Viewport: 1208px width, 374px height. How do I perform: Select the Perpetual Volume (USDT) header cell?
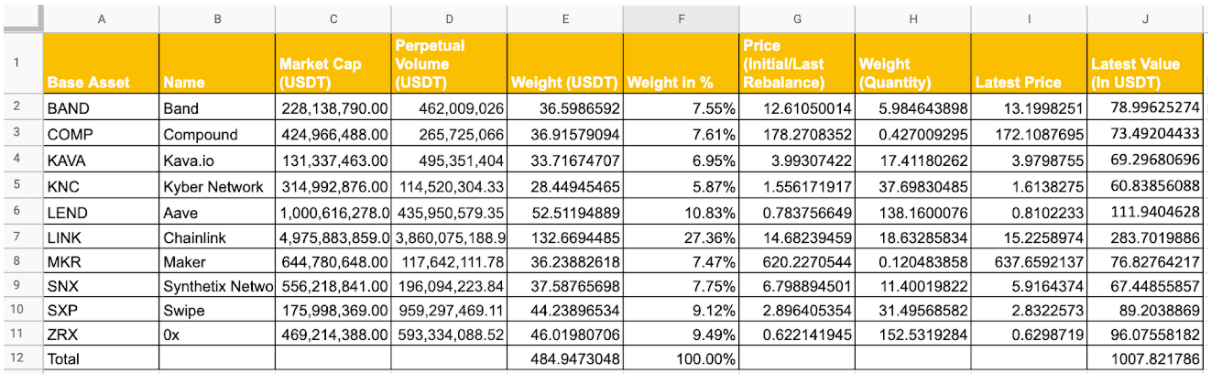click(x=449, y=64)
